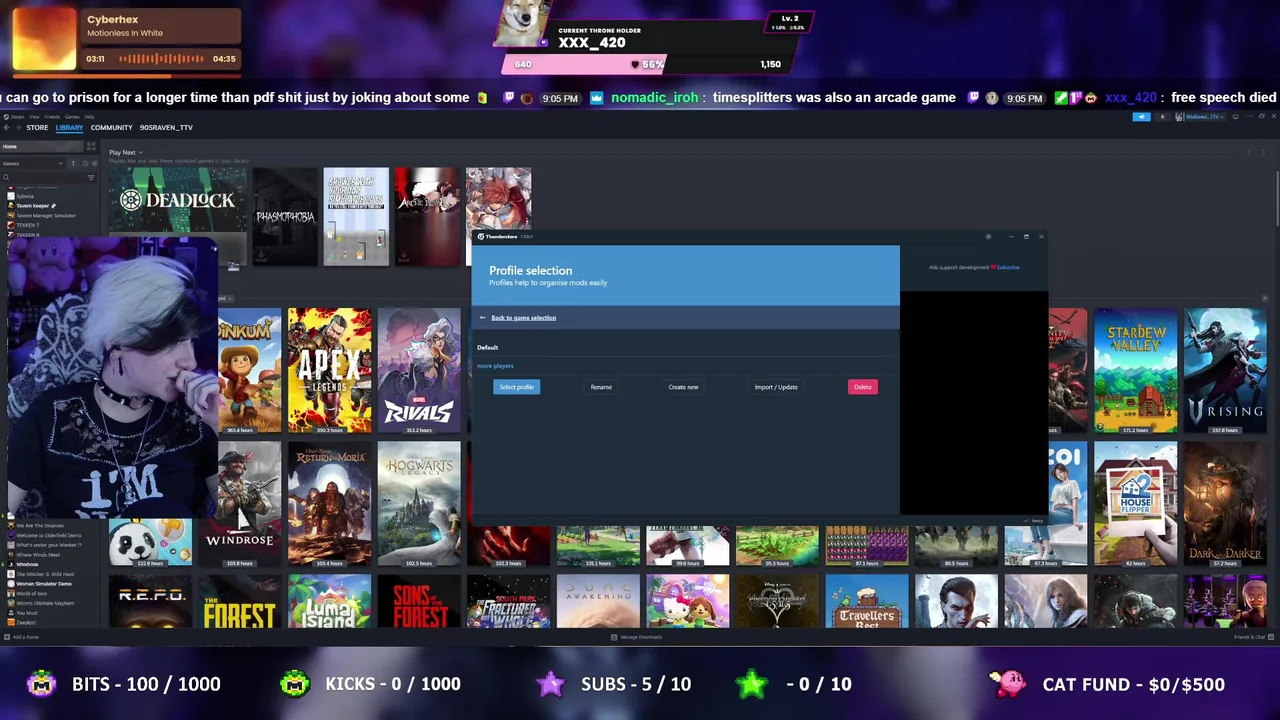Open the Luma Island game cover
Viewport: 1280px width, 720px height.
329,601
